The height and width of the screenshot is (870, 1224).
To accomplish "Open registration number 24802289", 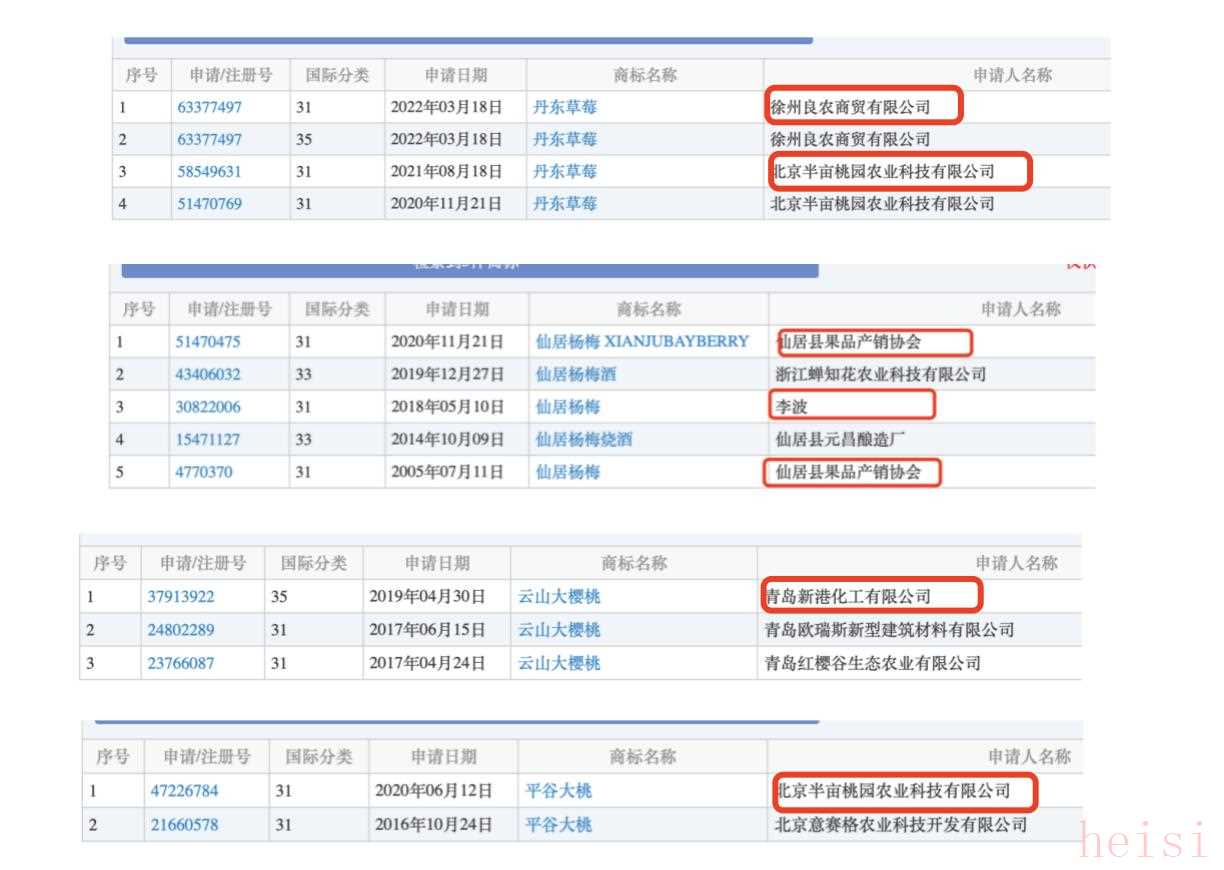I will 181,630.
